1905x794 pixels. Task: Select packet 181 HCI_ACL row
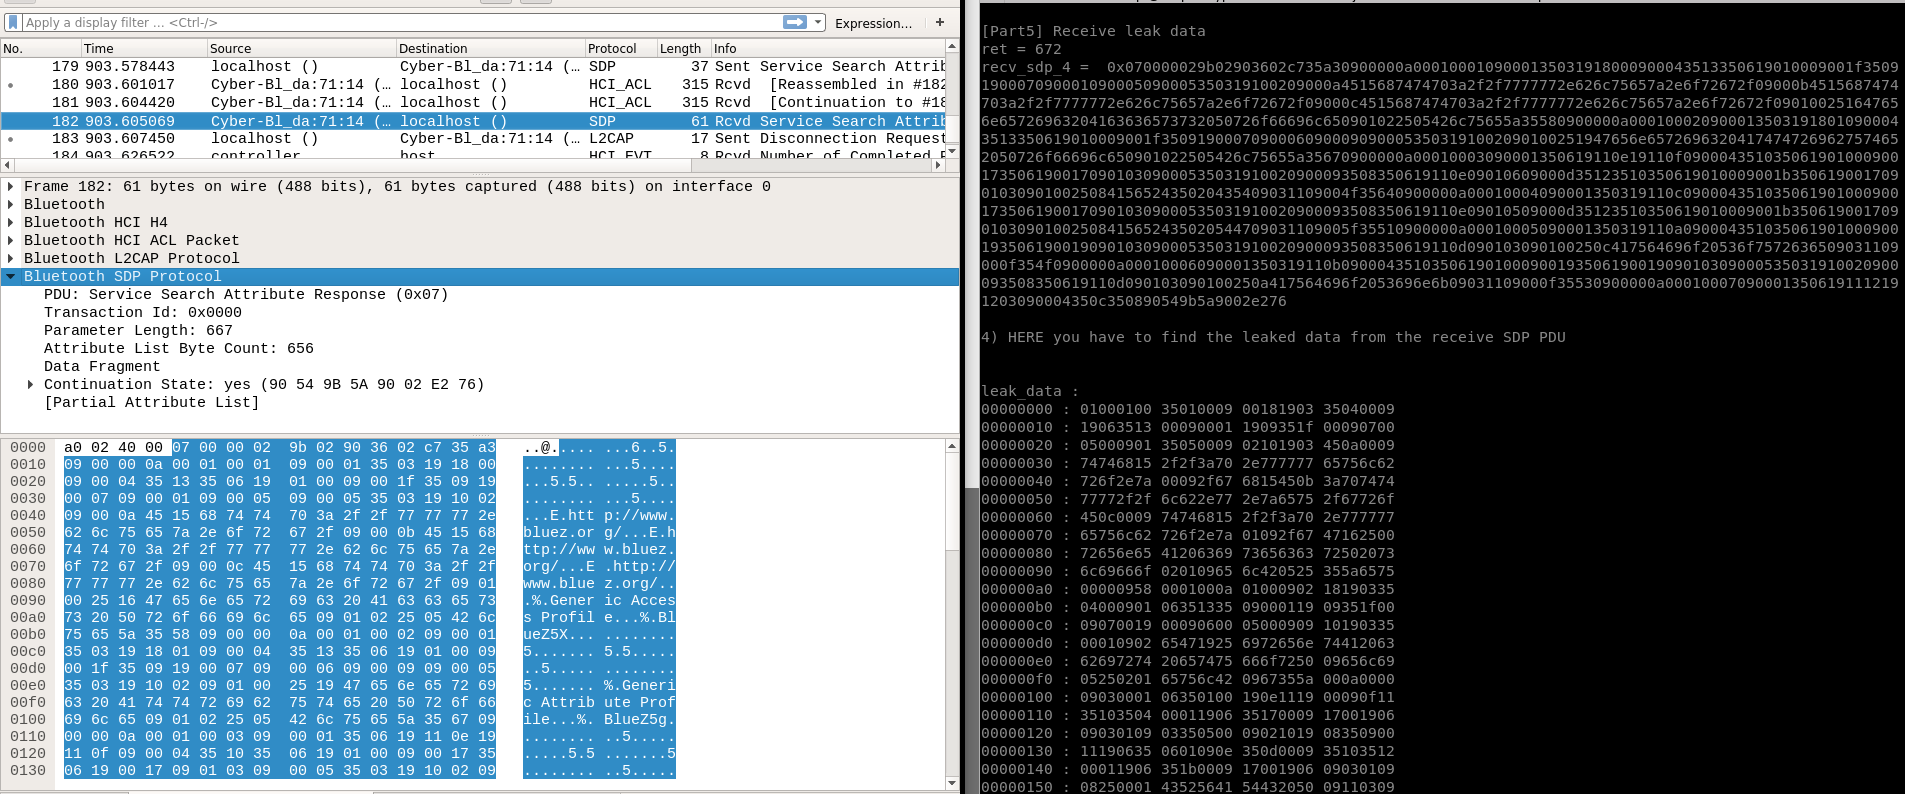pyautogui.click(x=473, y=102)
